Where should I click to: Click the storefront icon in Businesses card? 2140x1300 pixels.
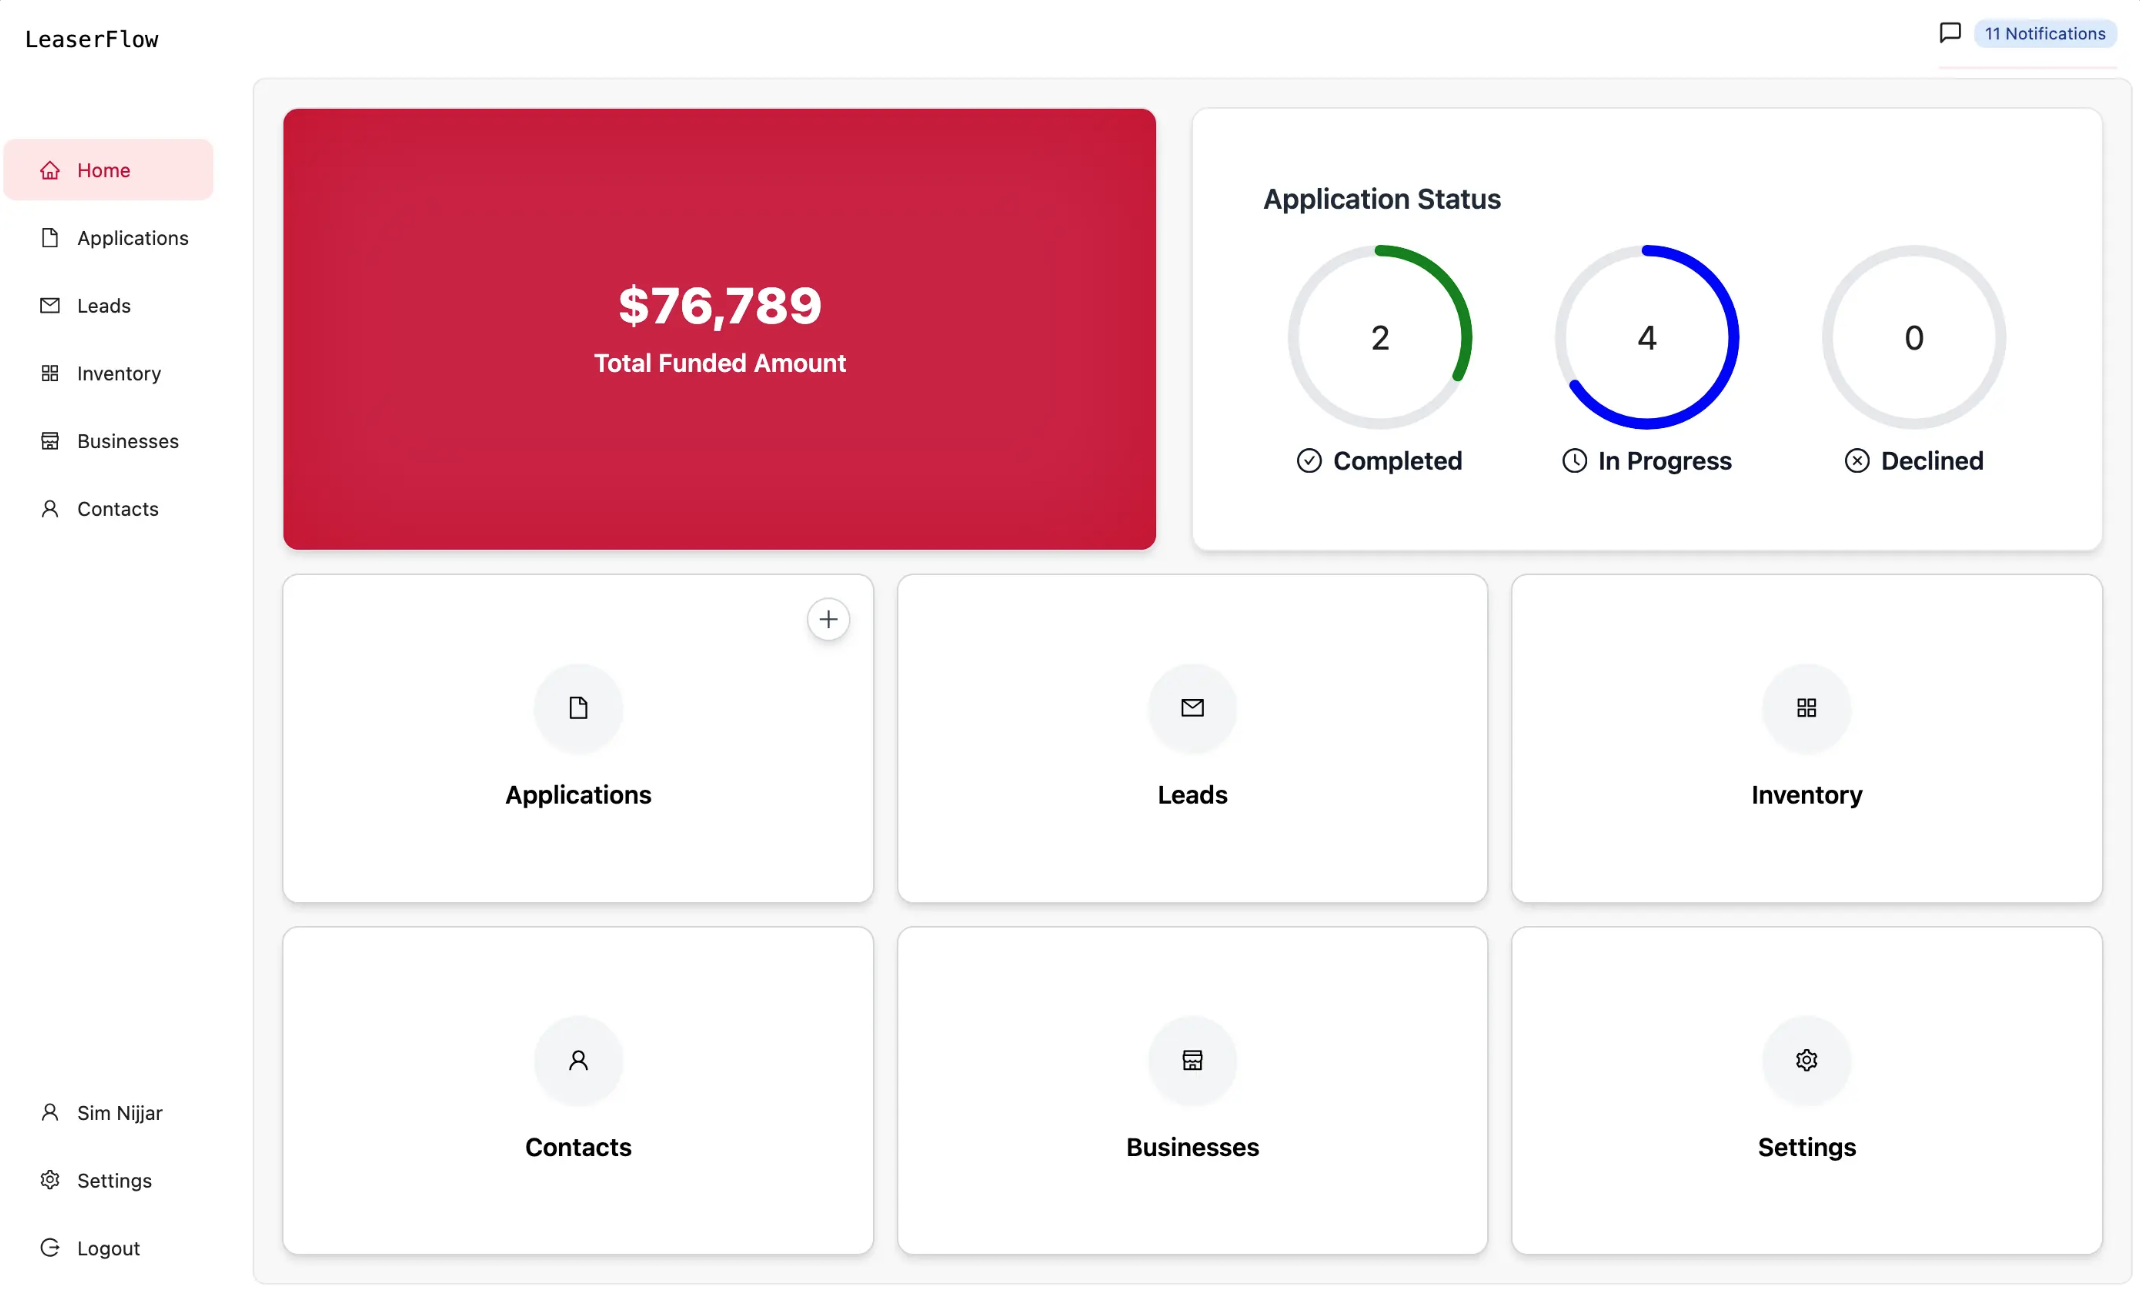click(1192, 1060)
